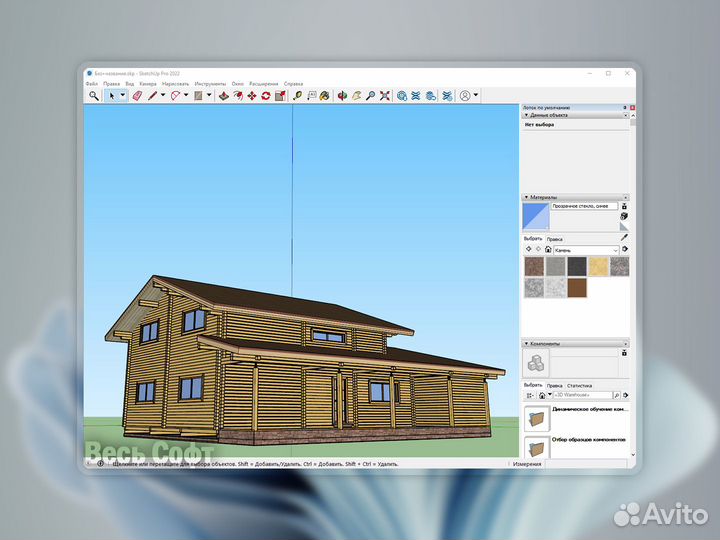The width and height of the screenshot is (720, 540).
Task: Open the Arc tool dropdown arrow
Action: 186,96
